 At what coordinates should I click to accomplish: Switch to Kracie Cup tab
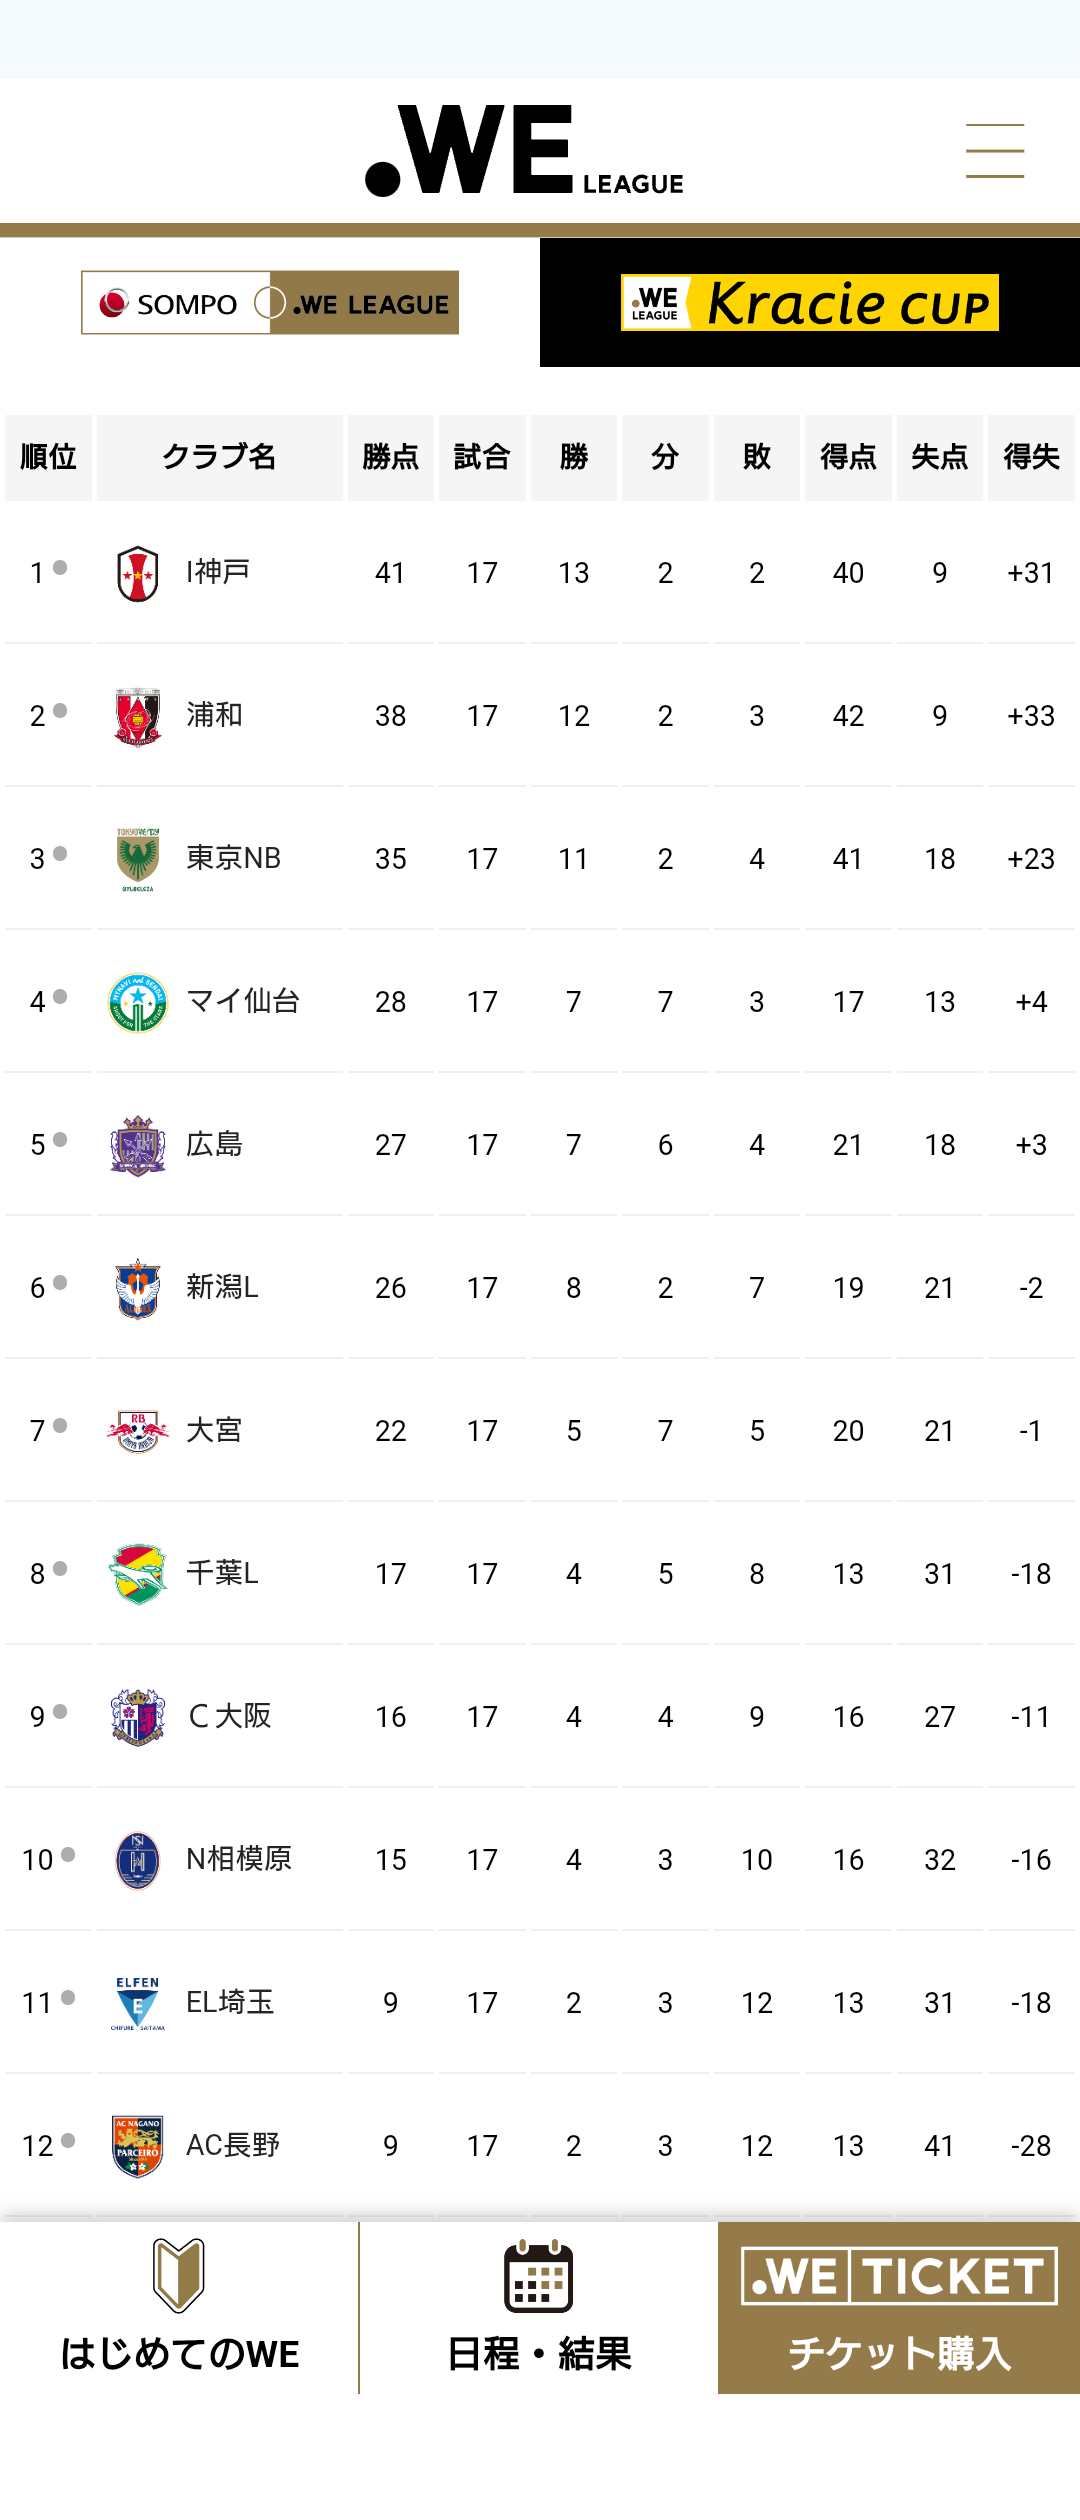pos(809,302)
